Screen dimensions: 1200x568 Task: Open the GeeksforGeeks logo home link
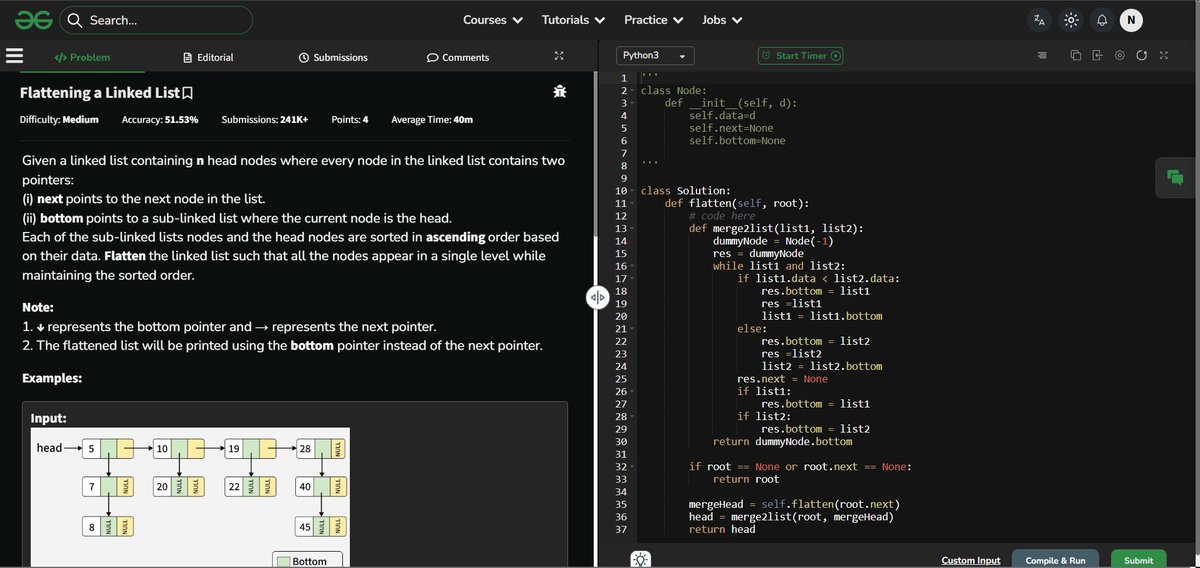click(x=34, y=19)
